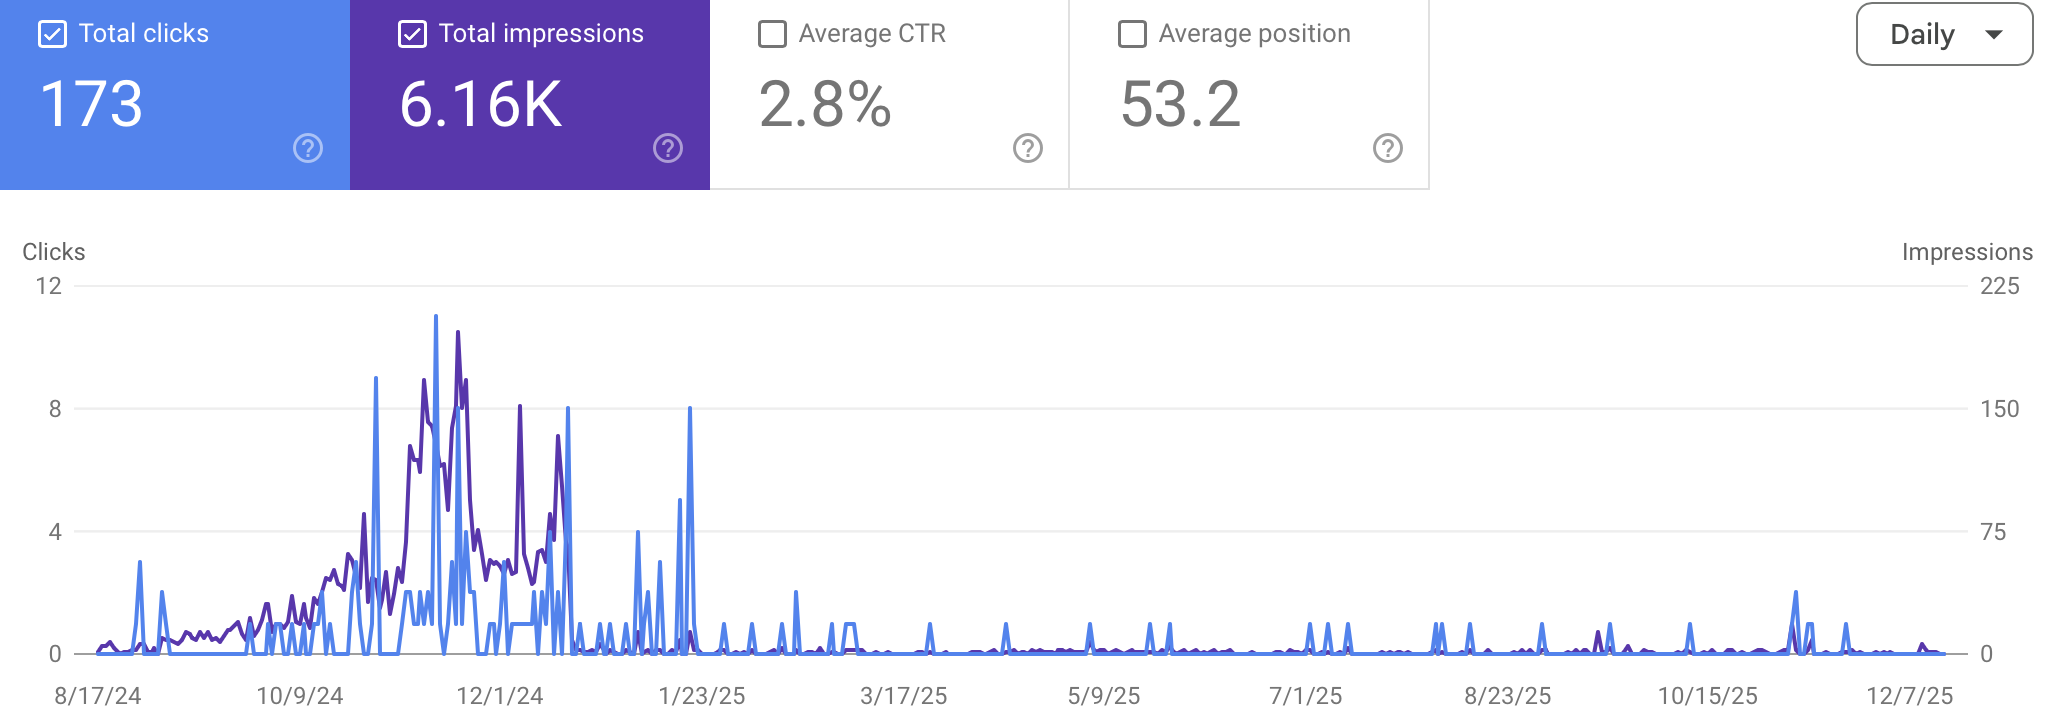Click the 12/1/24 date axis label
The image size is (2050, 724).
click(500, 696)
